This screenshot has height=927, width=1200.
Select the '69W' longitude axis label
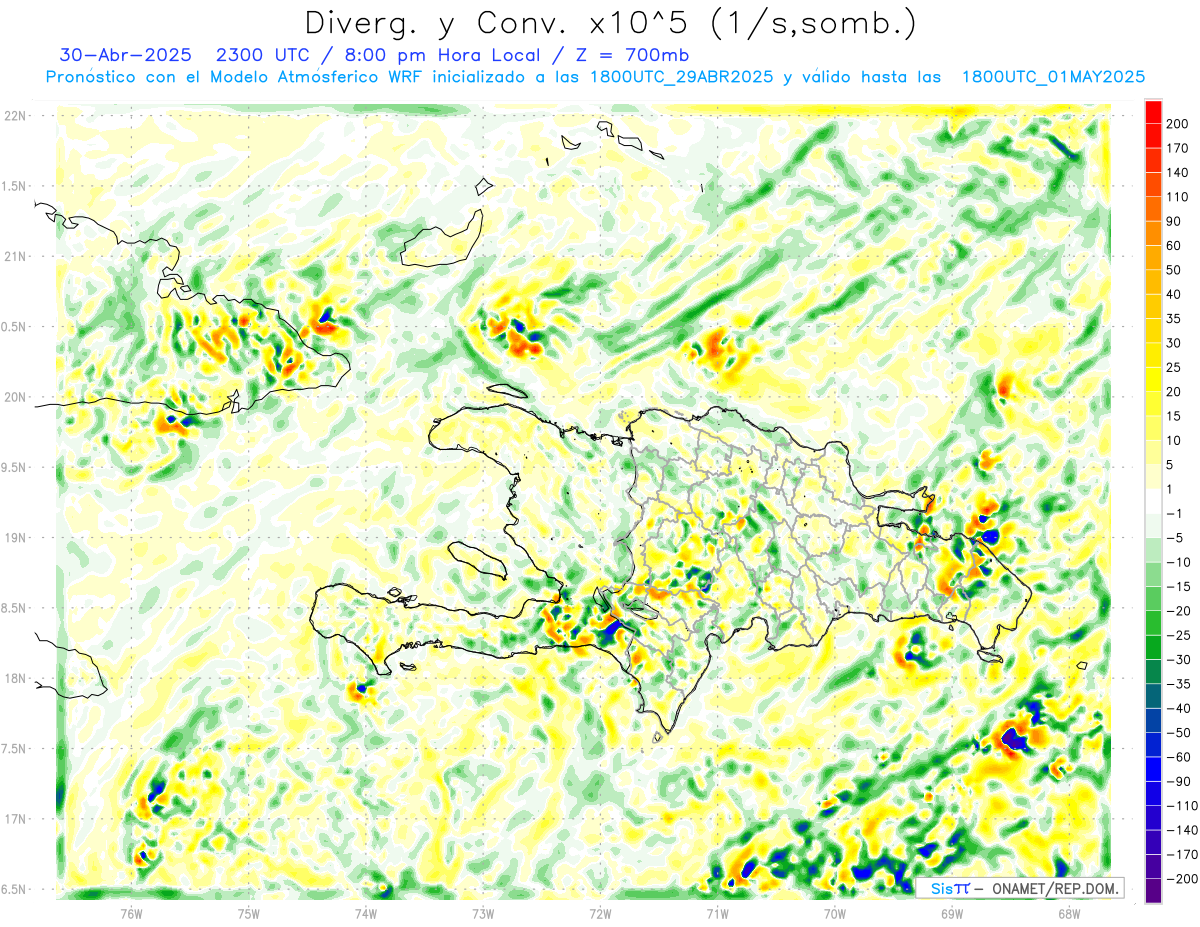click(x=952, y=913)
